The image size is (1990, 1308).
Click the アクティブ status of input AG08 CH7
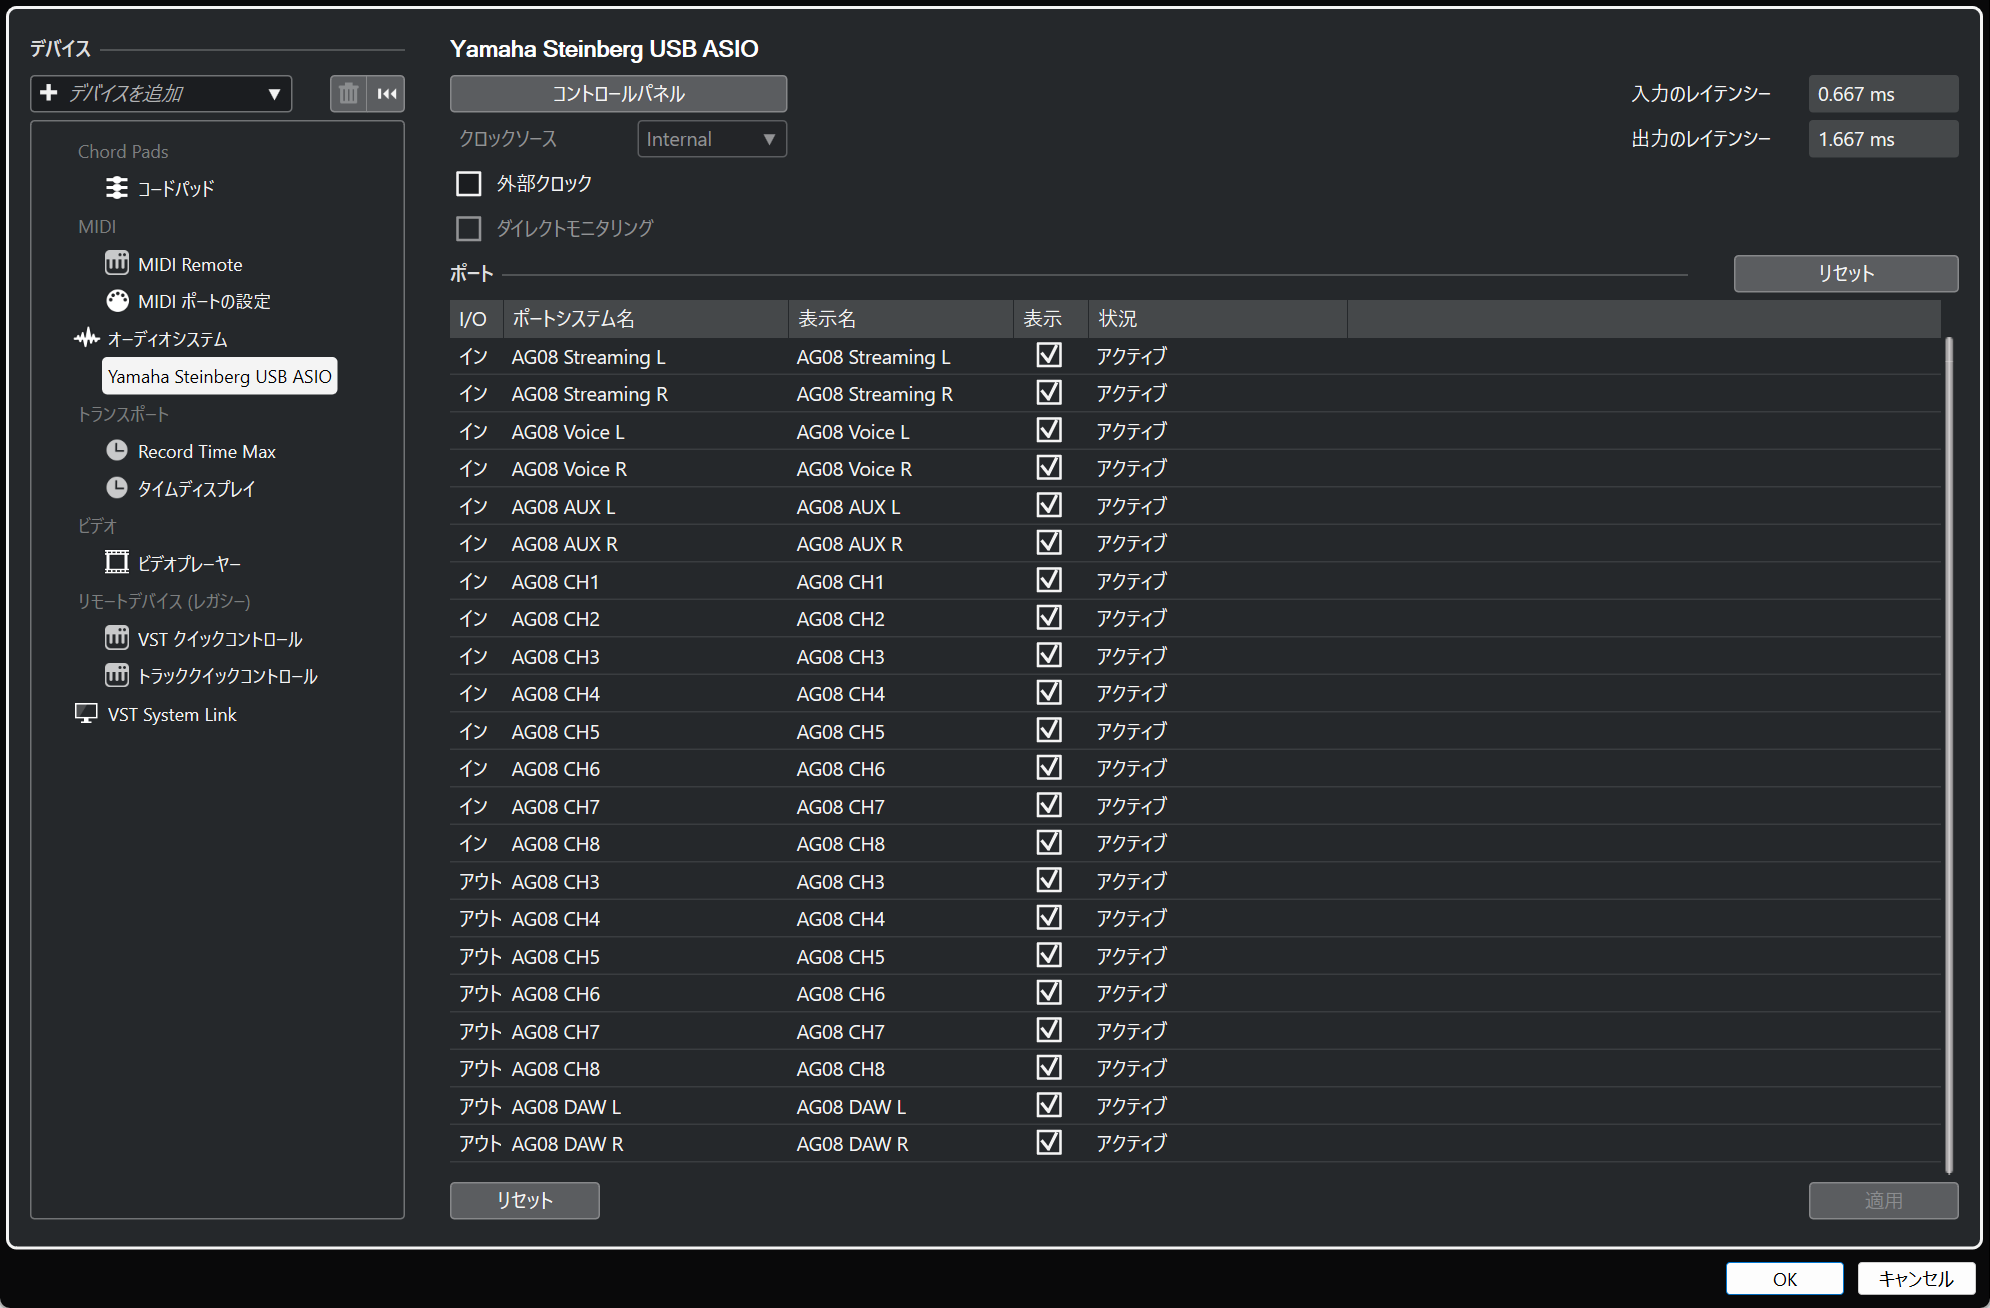1131,806
